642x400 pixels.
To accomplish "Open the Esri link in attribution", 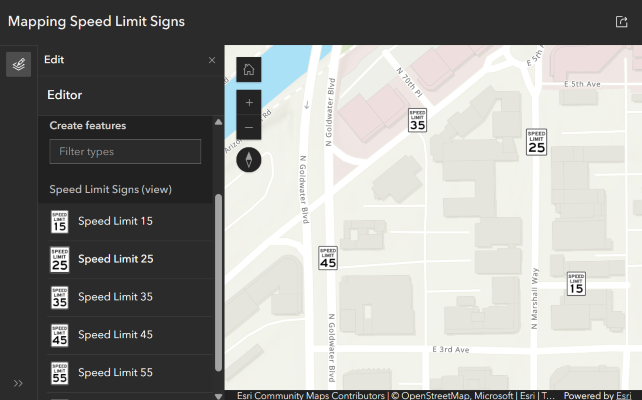I will (624, 395).
